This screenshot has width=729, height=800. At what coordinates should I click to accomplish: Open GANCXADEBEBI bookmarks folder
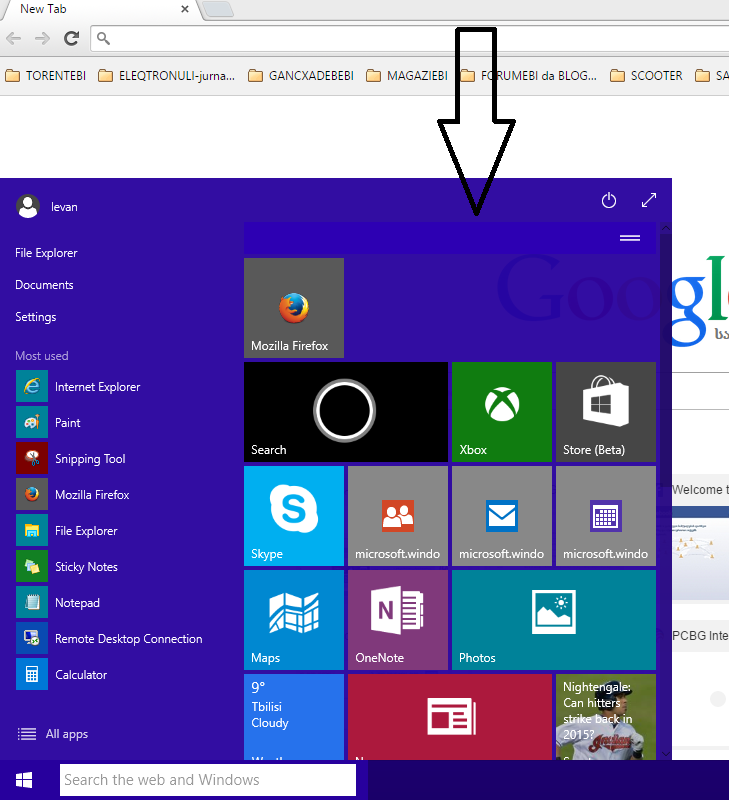(x=301, y=76)
